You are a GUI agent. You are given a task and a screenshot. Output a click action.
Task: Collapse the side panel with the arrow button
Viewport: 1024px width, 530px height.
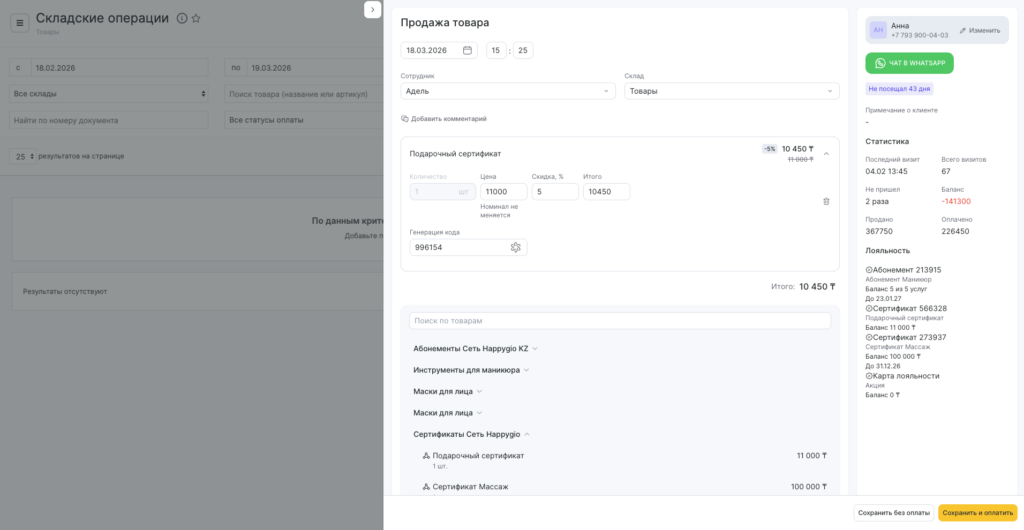click(372, 9)
